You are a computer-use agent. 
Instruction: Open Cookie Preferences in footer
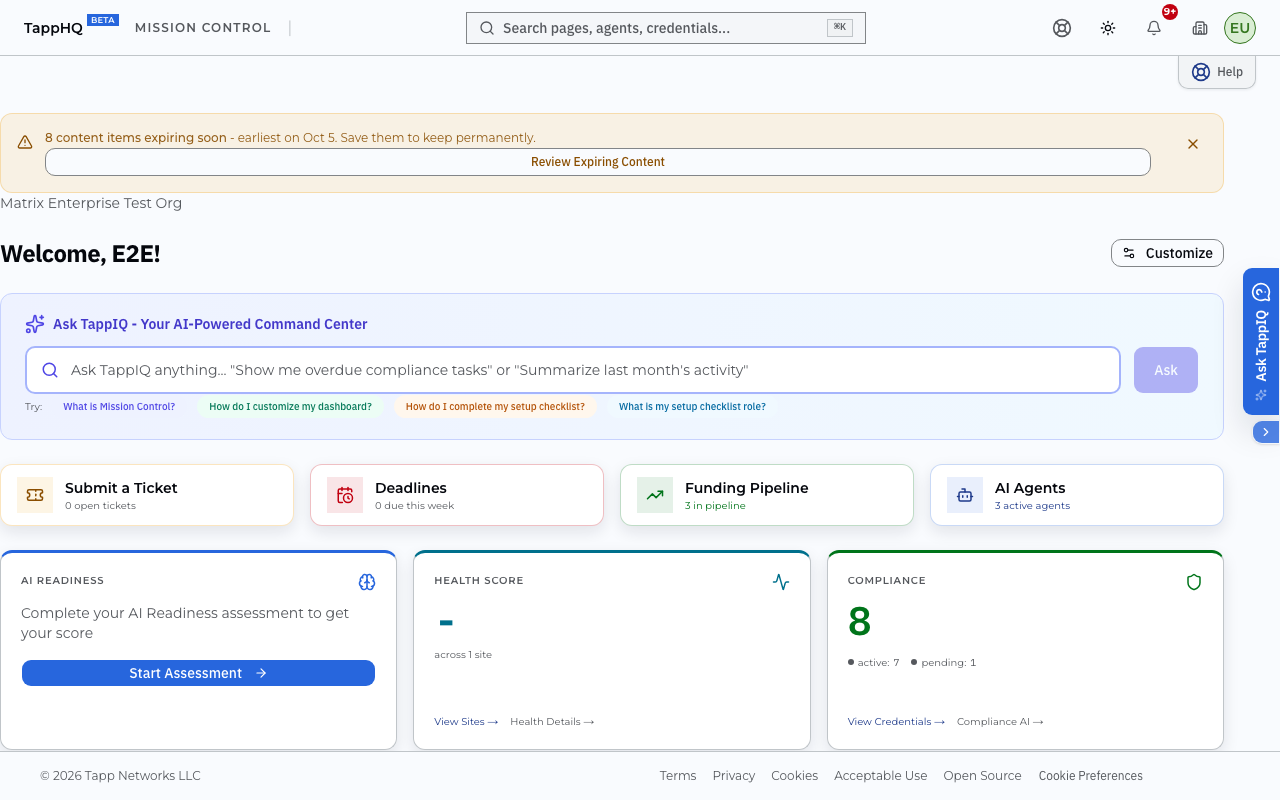click(x=1091, y=776)
